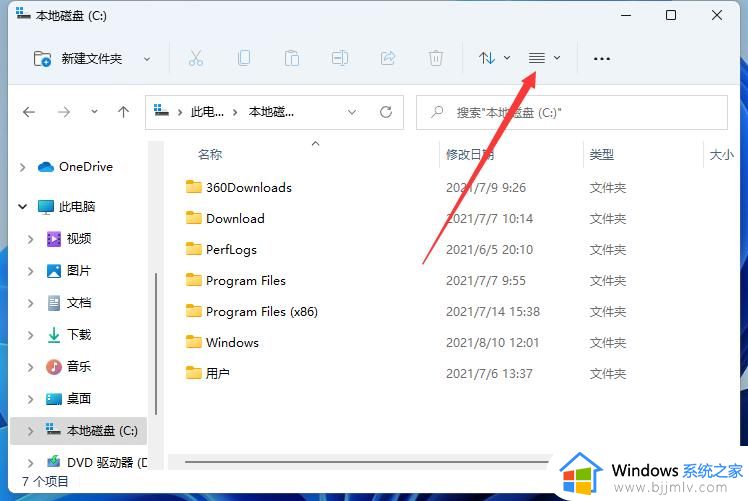748x501 pixels.
Task: Open 文档 in the navigation pane
Action: [x=69, y=303]
